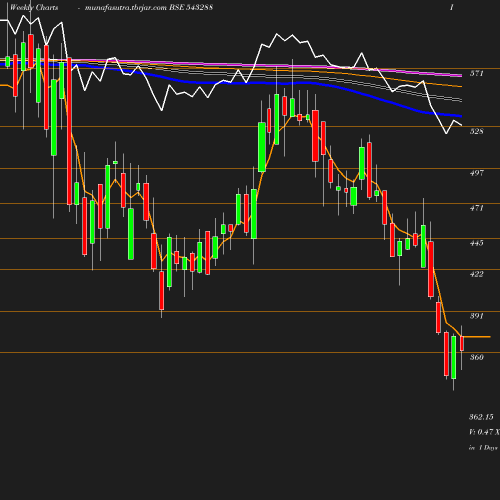Click the "V: 0.47 X" volume text
Viewport: 500px width, 500px height.
tap(484, 432)
